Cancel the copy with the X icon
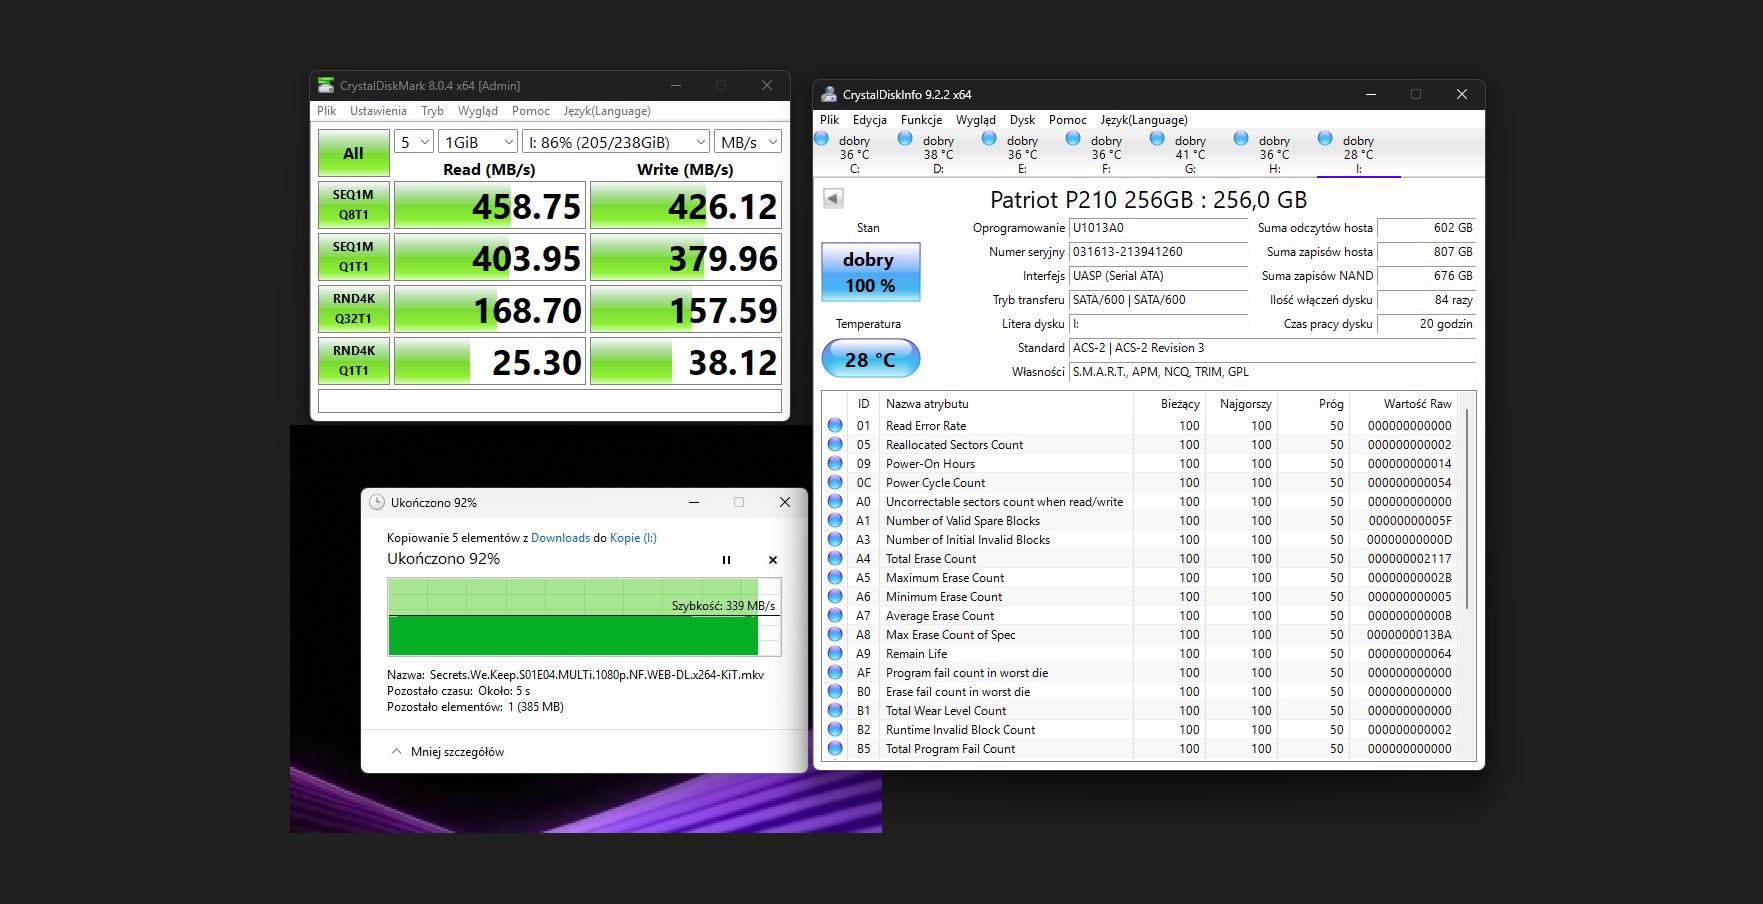This screenshot has width=1763, height=904. 772,560
